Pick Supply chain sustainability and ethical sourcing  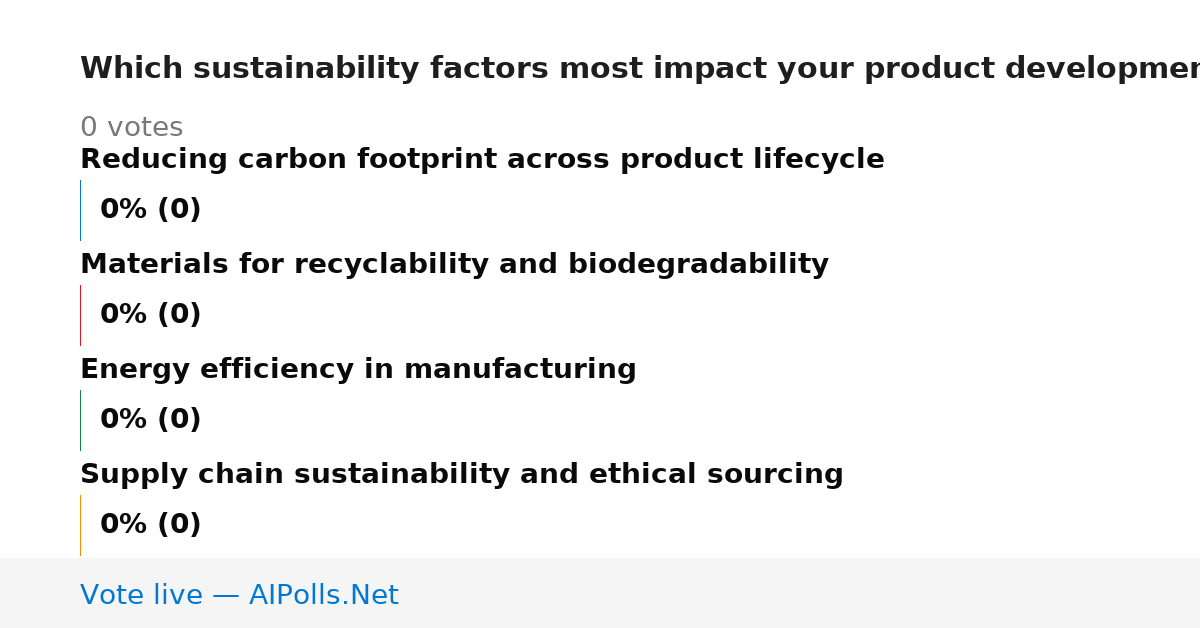[x=462, y=475]
